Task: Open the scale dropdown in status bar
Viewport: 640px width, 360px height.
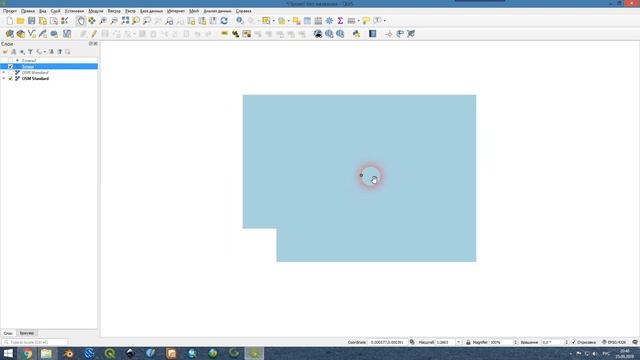Action: pos(458,342)
